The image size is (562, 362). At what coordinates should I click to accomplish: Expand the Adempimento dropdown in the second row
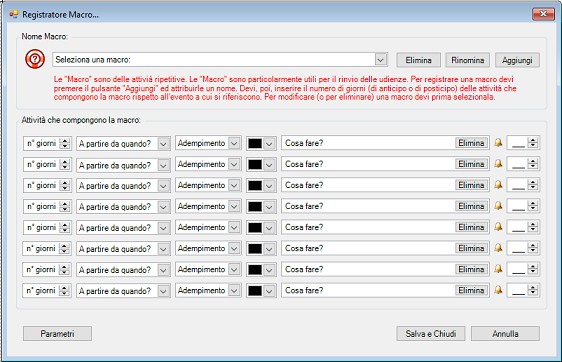click(234, 164)
